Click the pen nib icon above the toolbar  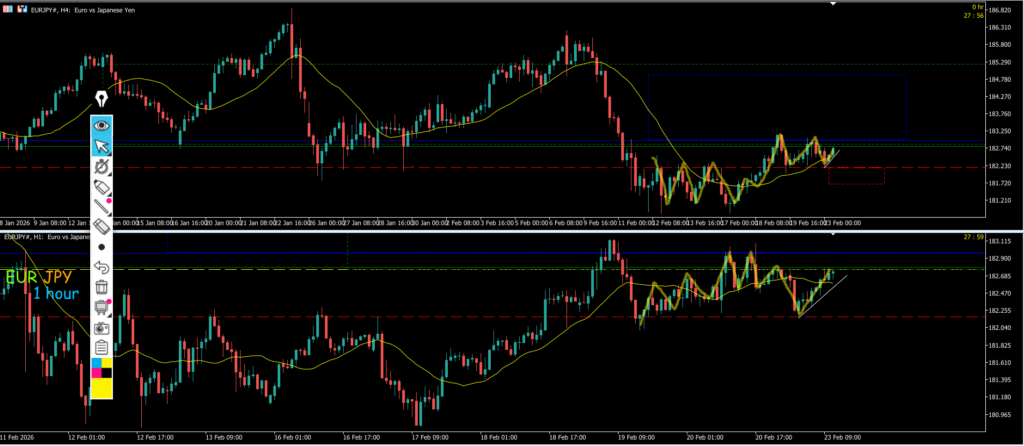pyautogui.click(x=101, y=99)
